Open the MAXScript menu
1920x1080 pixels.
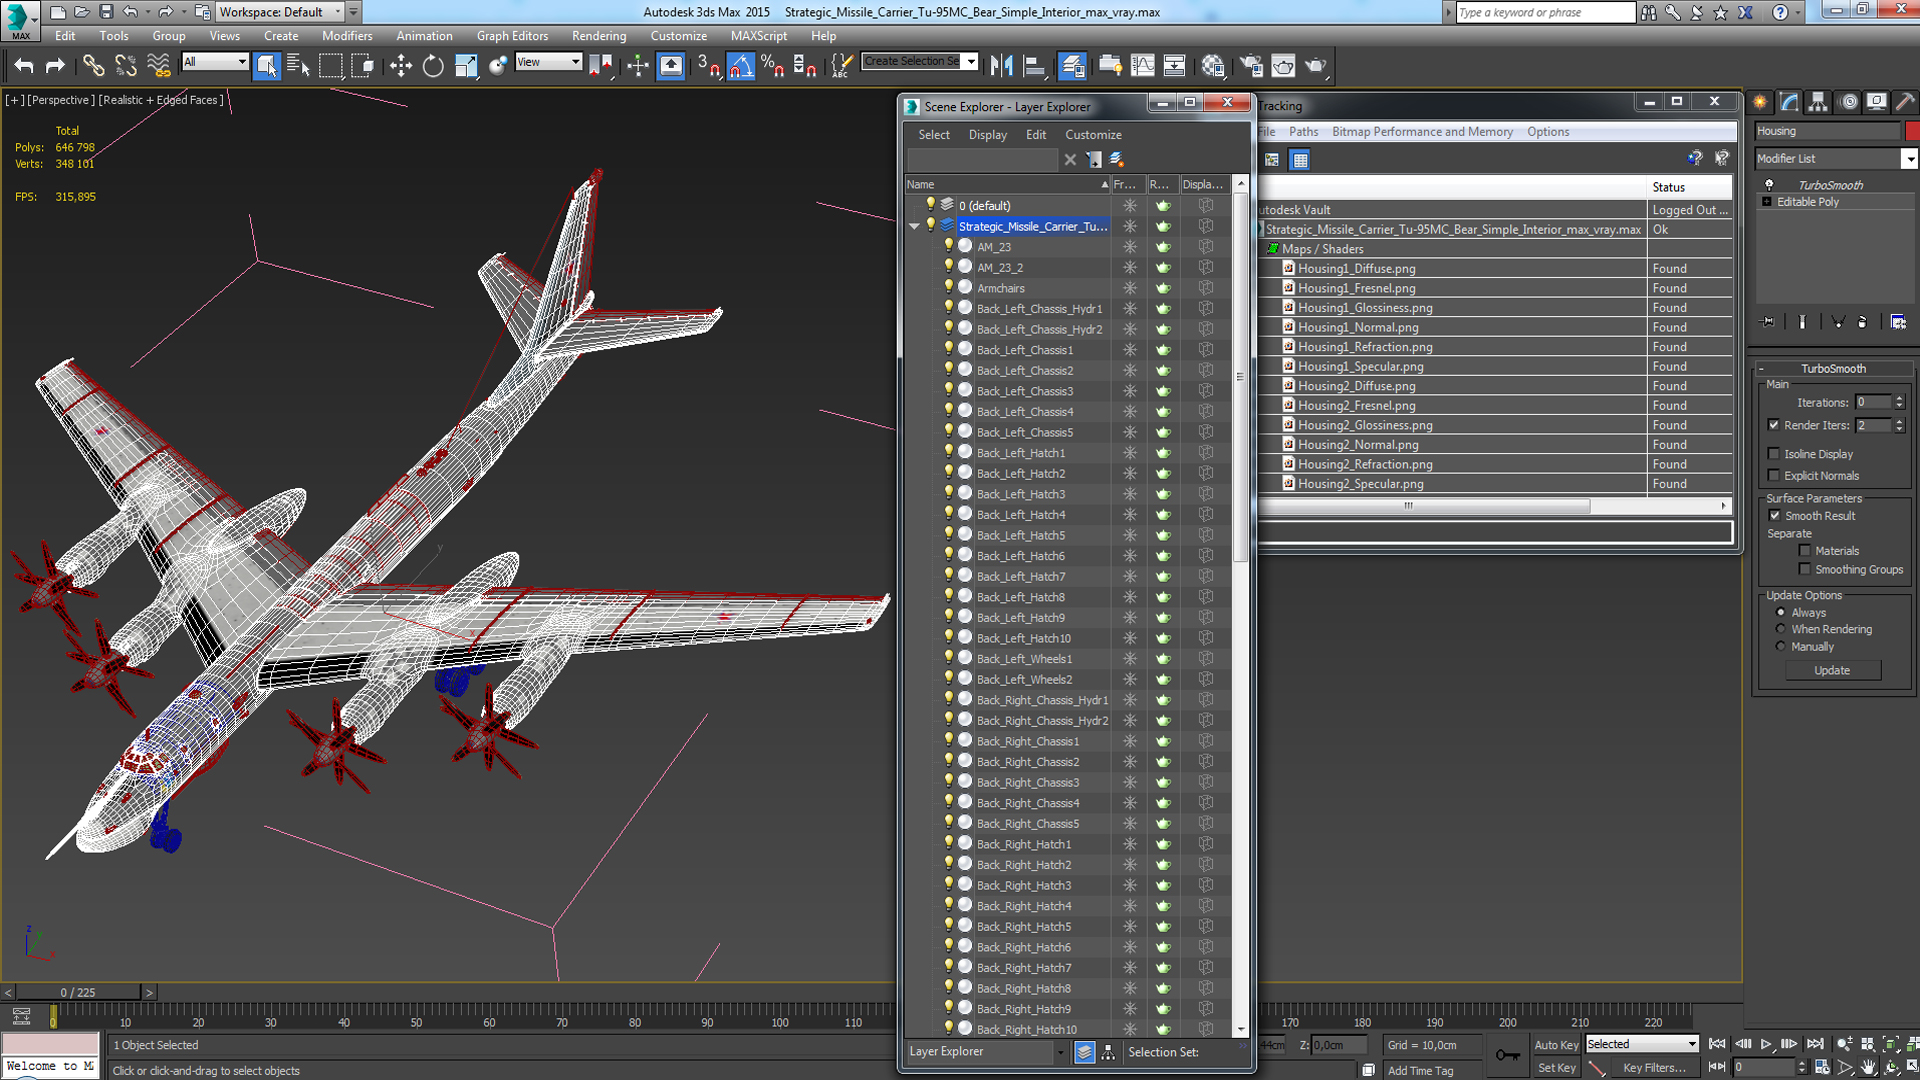coord(758,36)
